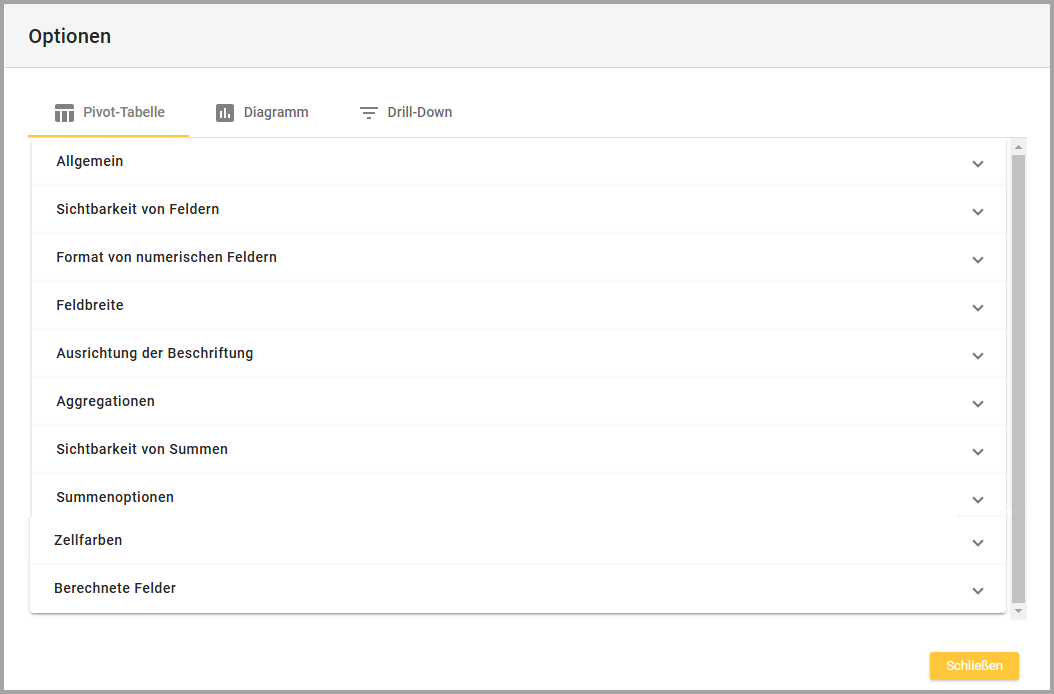Open the Summenoptionen panel header
Viewport: 1054px width, 694px height.
pyautogui.click(x=115, y=497)
